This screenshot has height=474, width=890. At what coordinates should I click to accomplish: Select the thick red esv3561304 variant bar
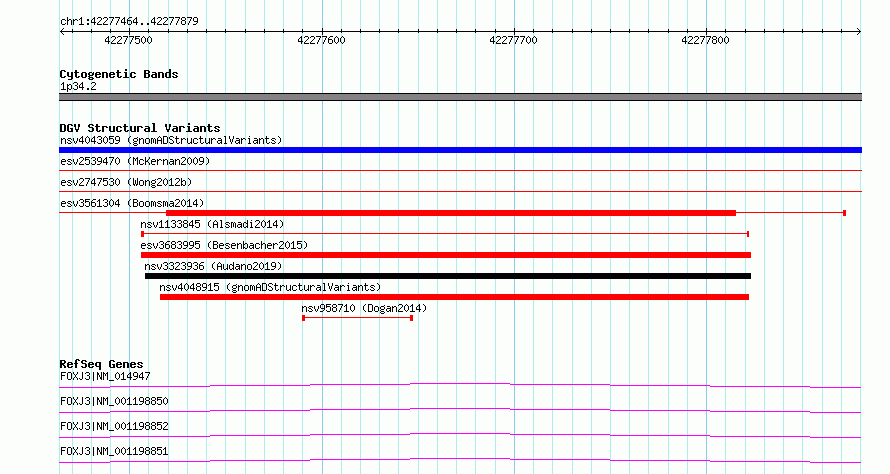coord(451,213)
